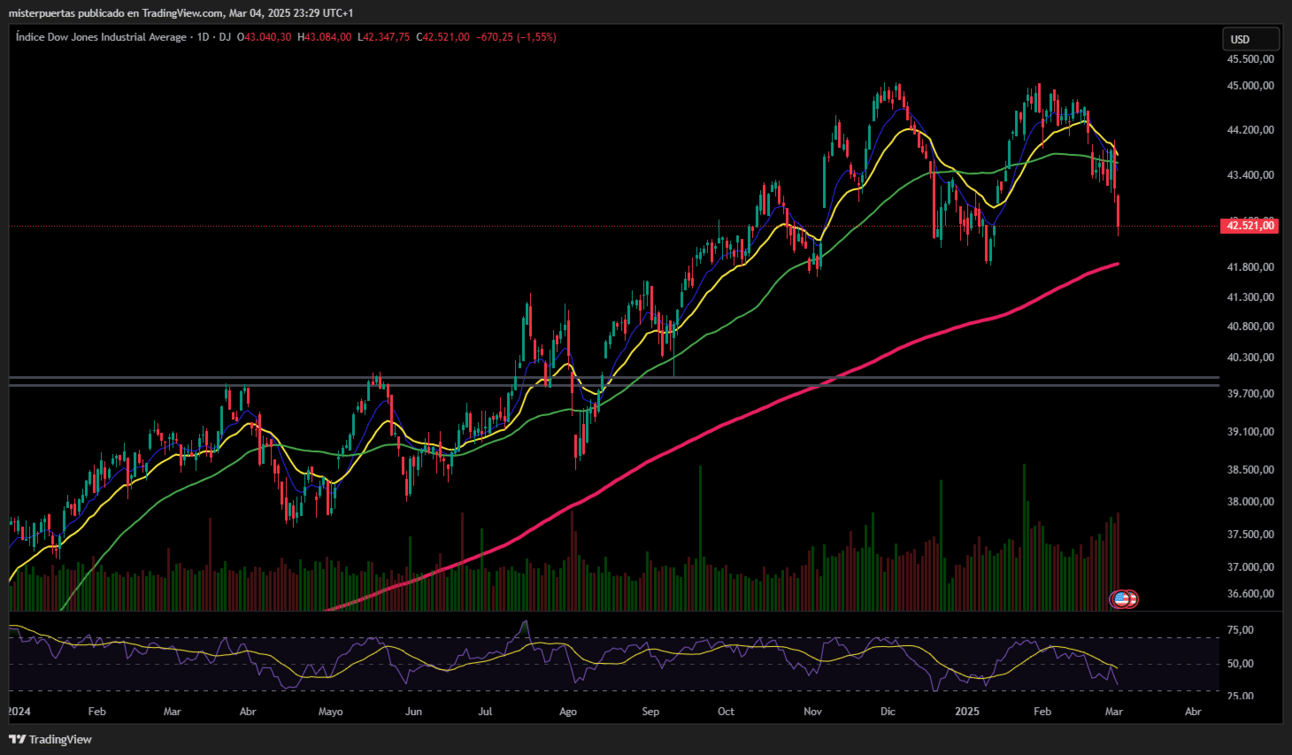The height and width of the screenshot is (755, 1292).
Task: Click the 45.500,00 price axis label
Action: 1251,59
